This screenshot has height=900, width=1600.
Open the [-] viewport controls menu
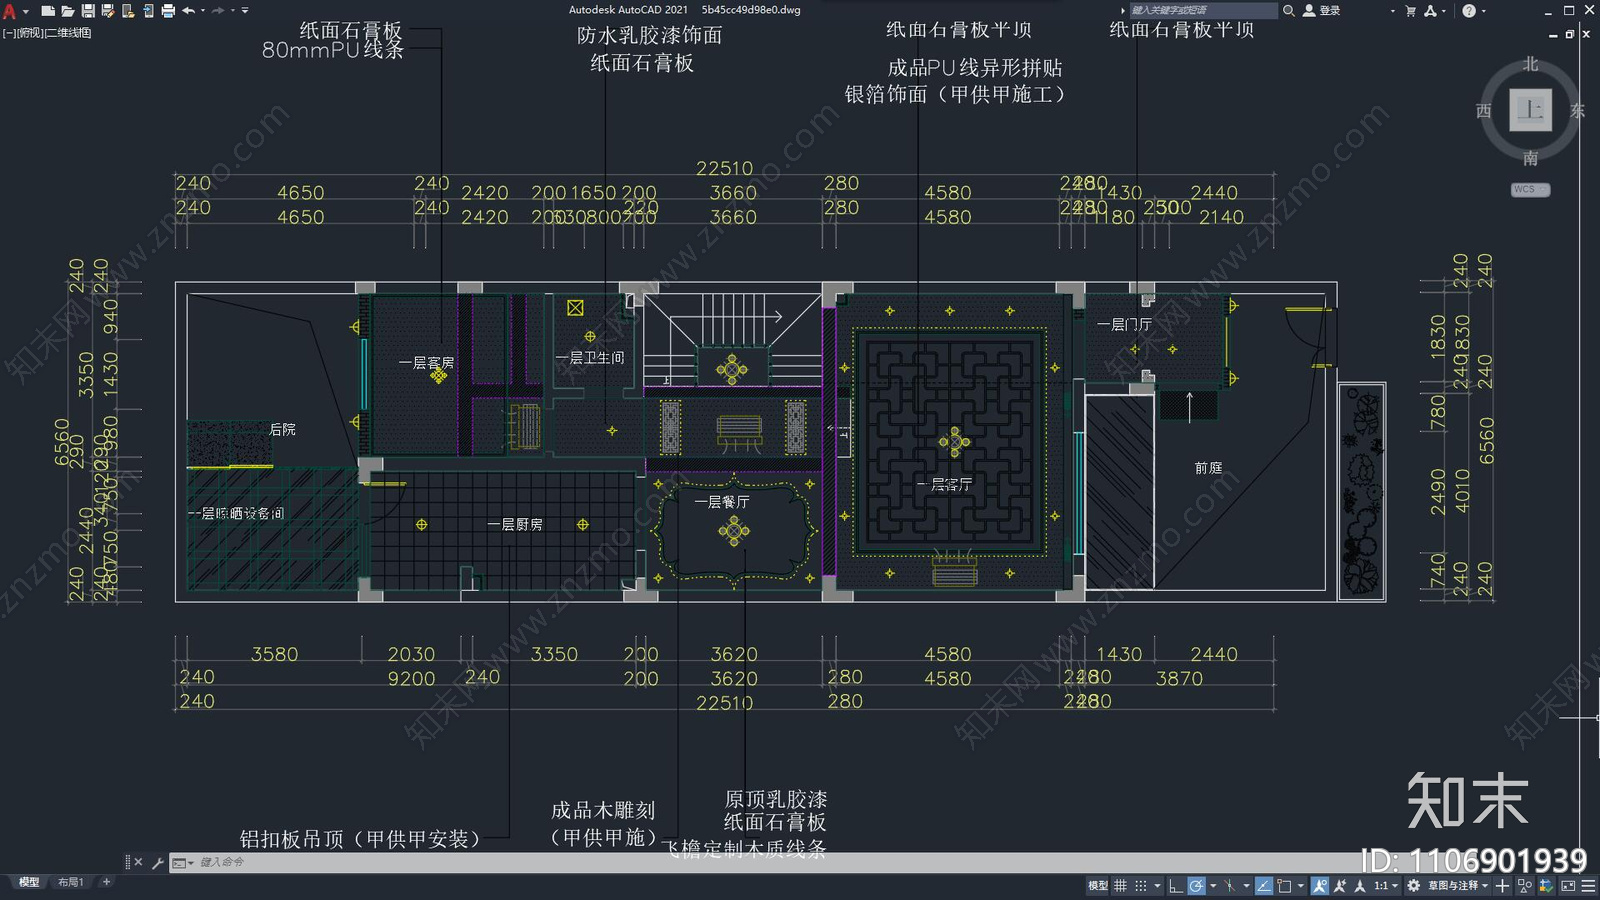9,33
